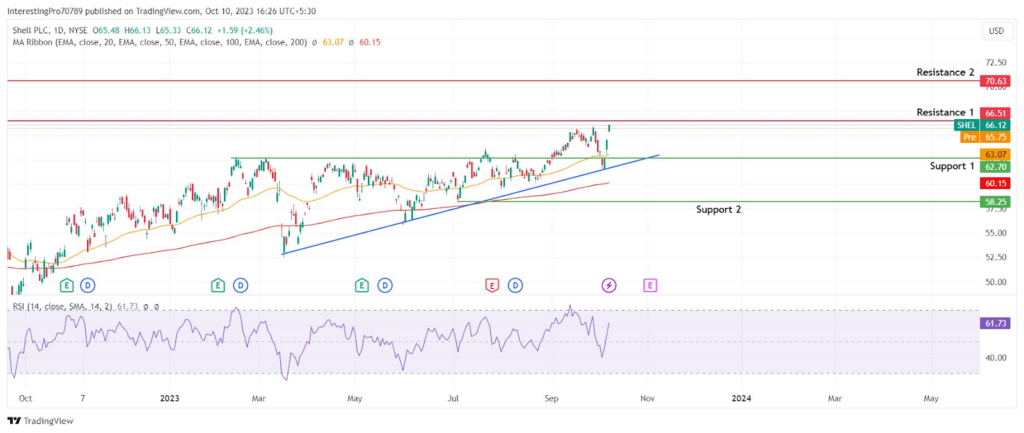
Task: Click the 66.51 red price label
Action: 995,113
